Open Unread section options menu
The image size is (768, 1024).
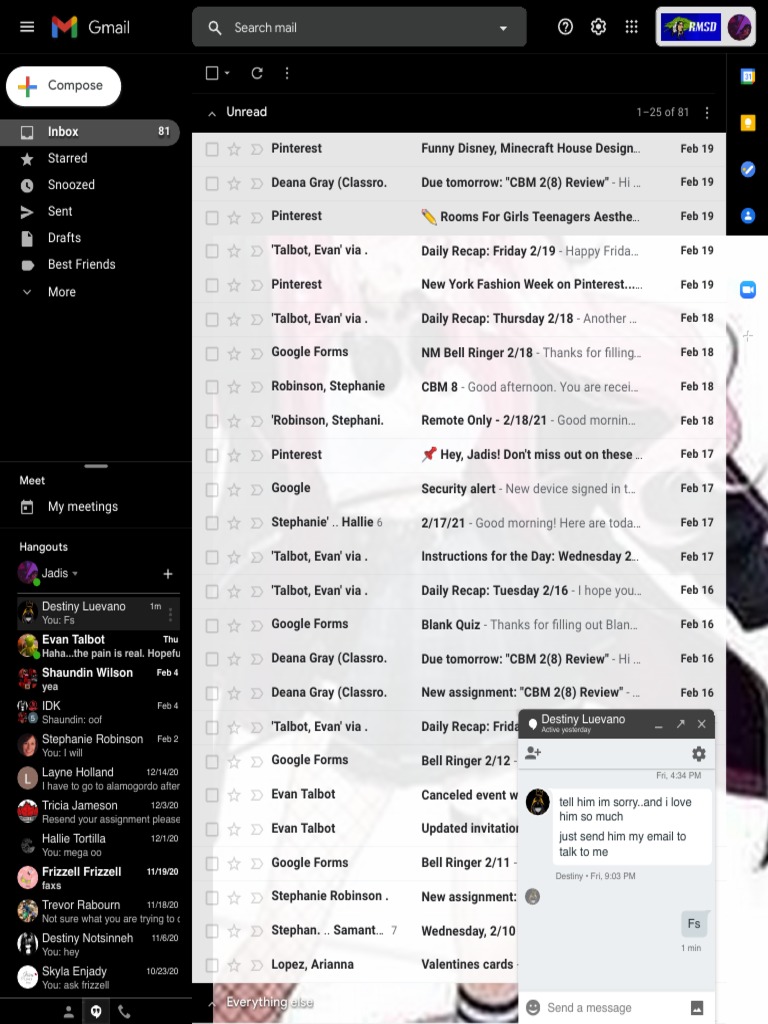point(707,112)
